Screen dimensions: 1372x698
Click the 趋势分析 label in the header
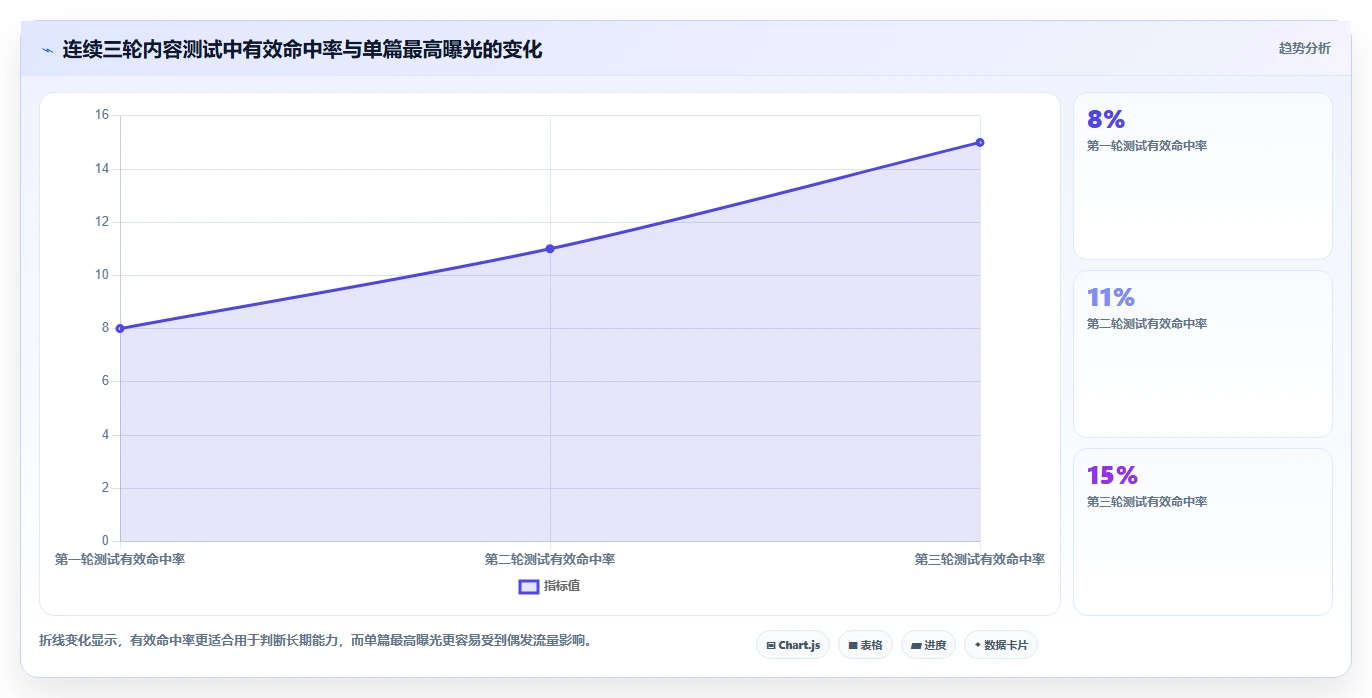(x=1304, y=48)
